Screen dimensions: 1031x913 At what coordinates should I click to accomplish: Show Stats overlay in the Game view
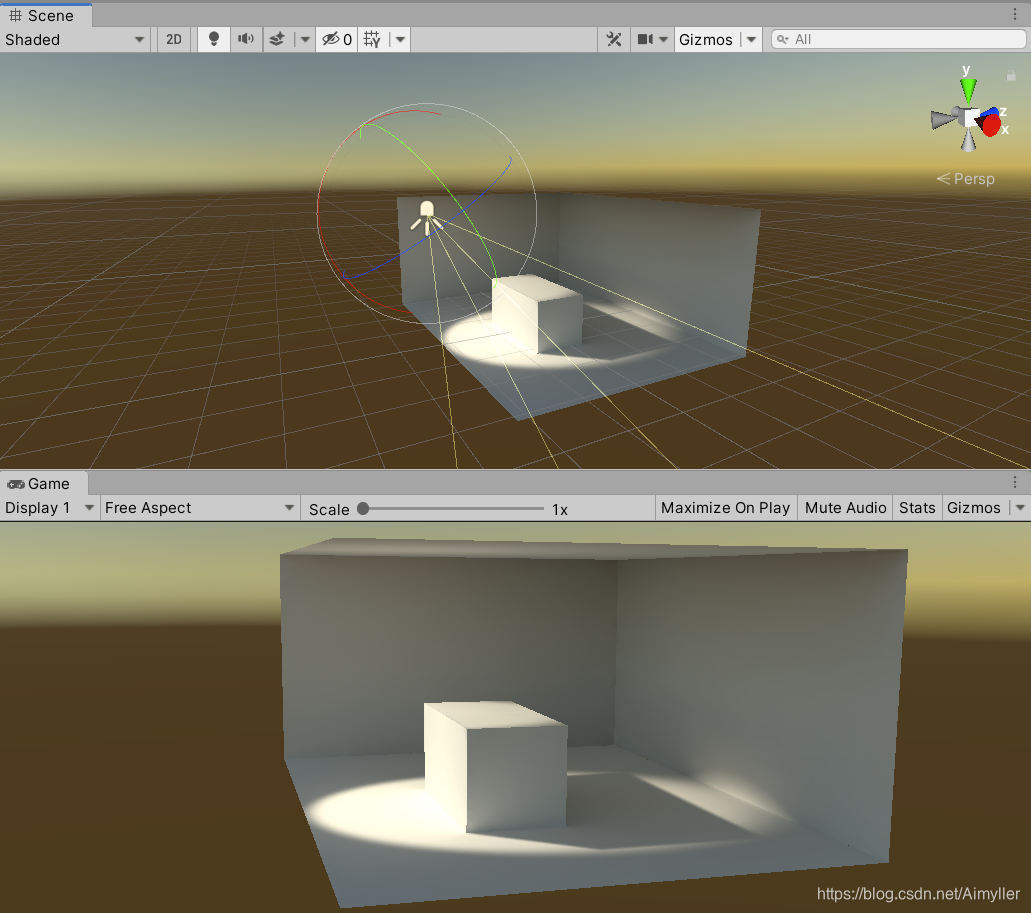tap(917, 508)
